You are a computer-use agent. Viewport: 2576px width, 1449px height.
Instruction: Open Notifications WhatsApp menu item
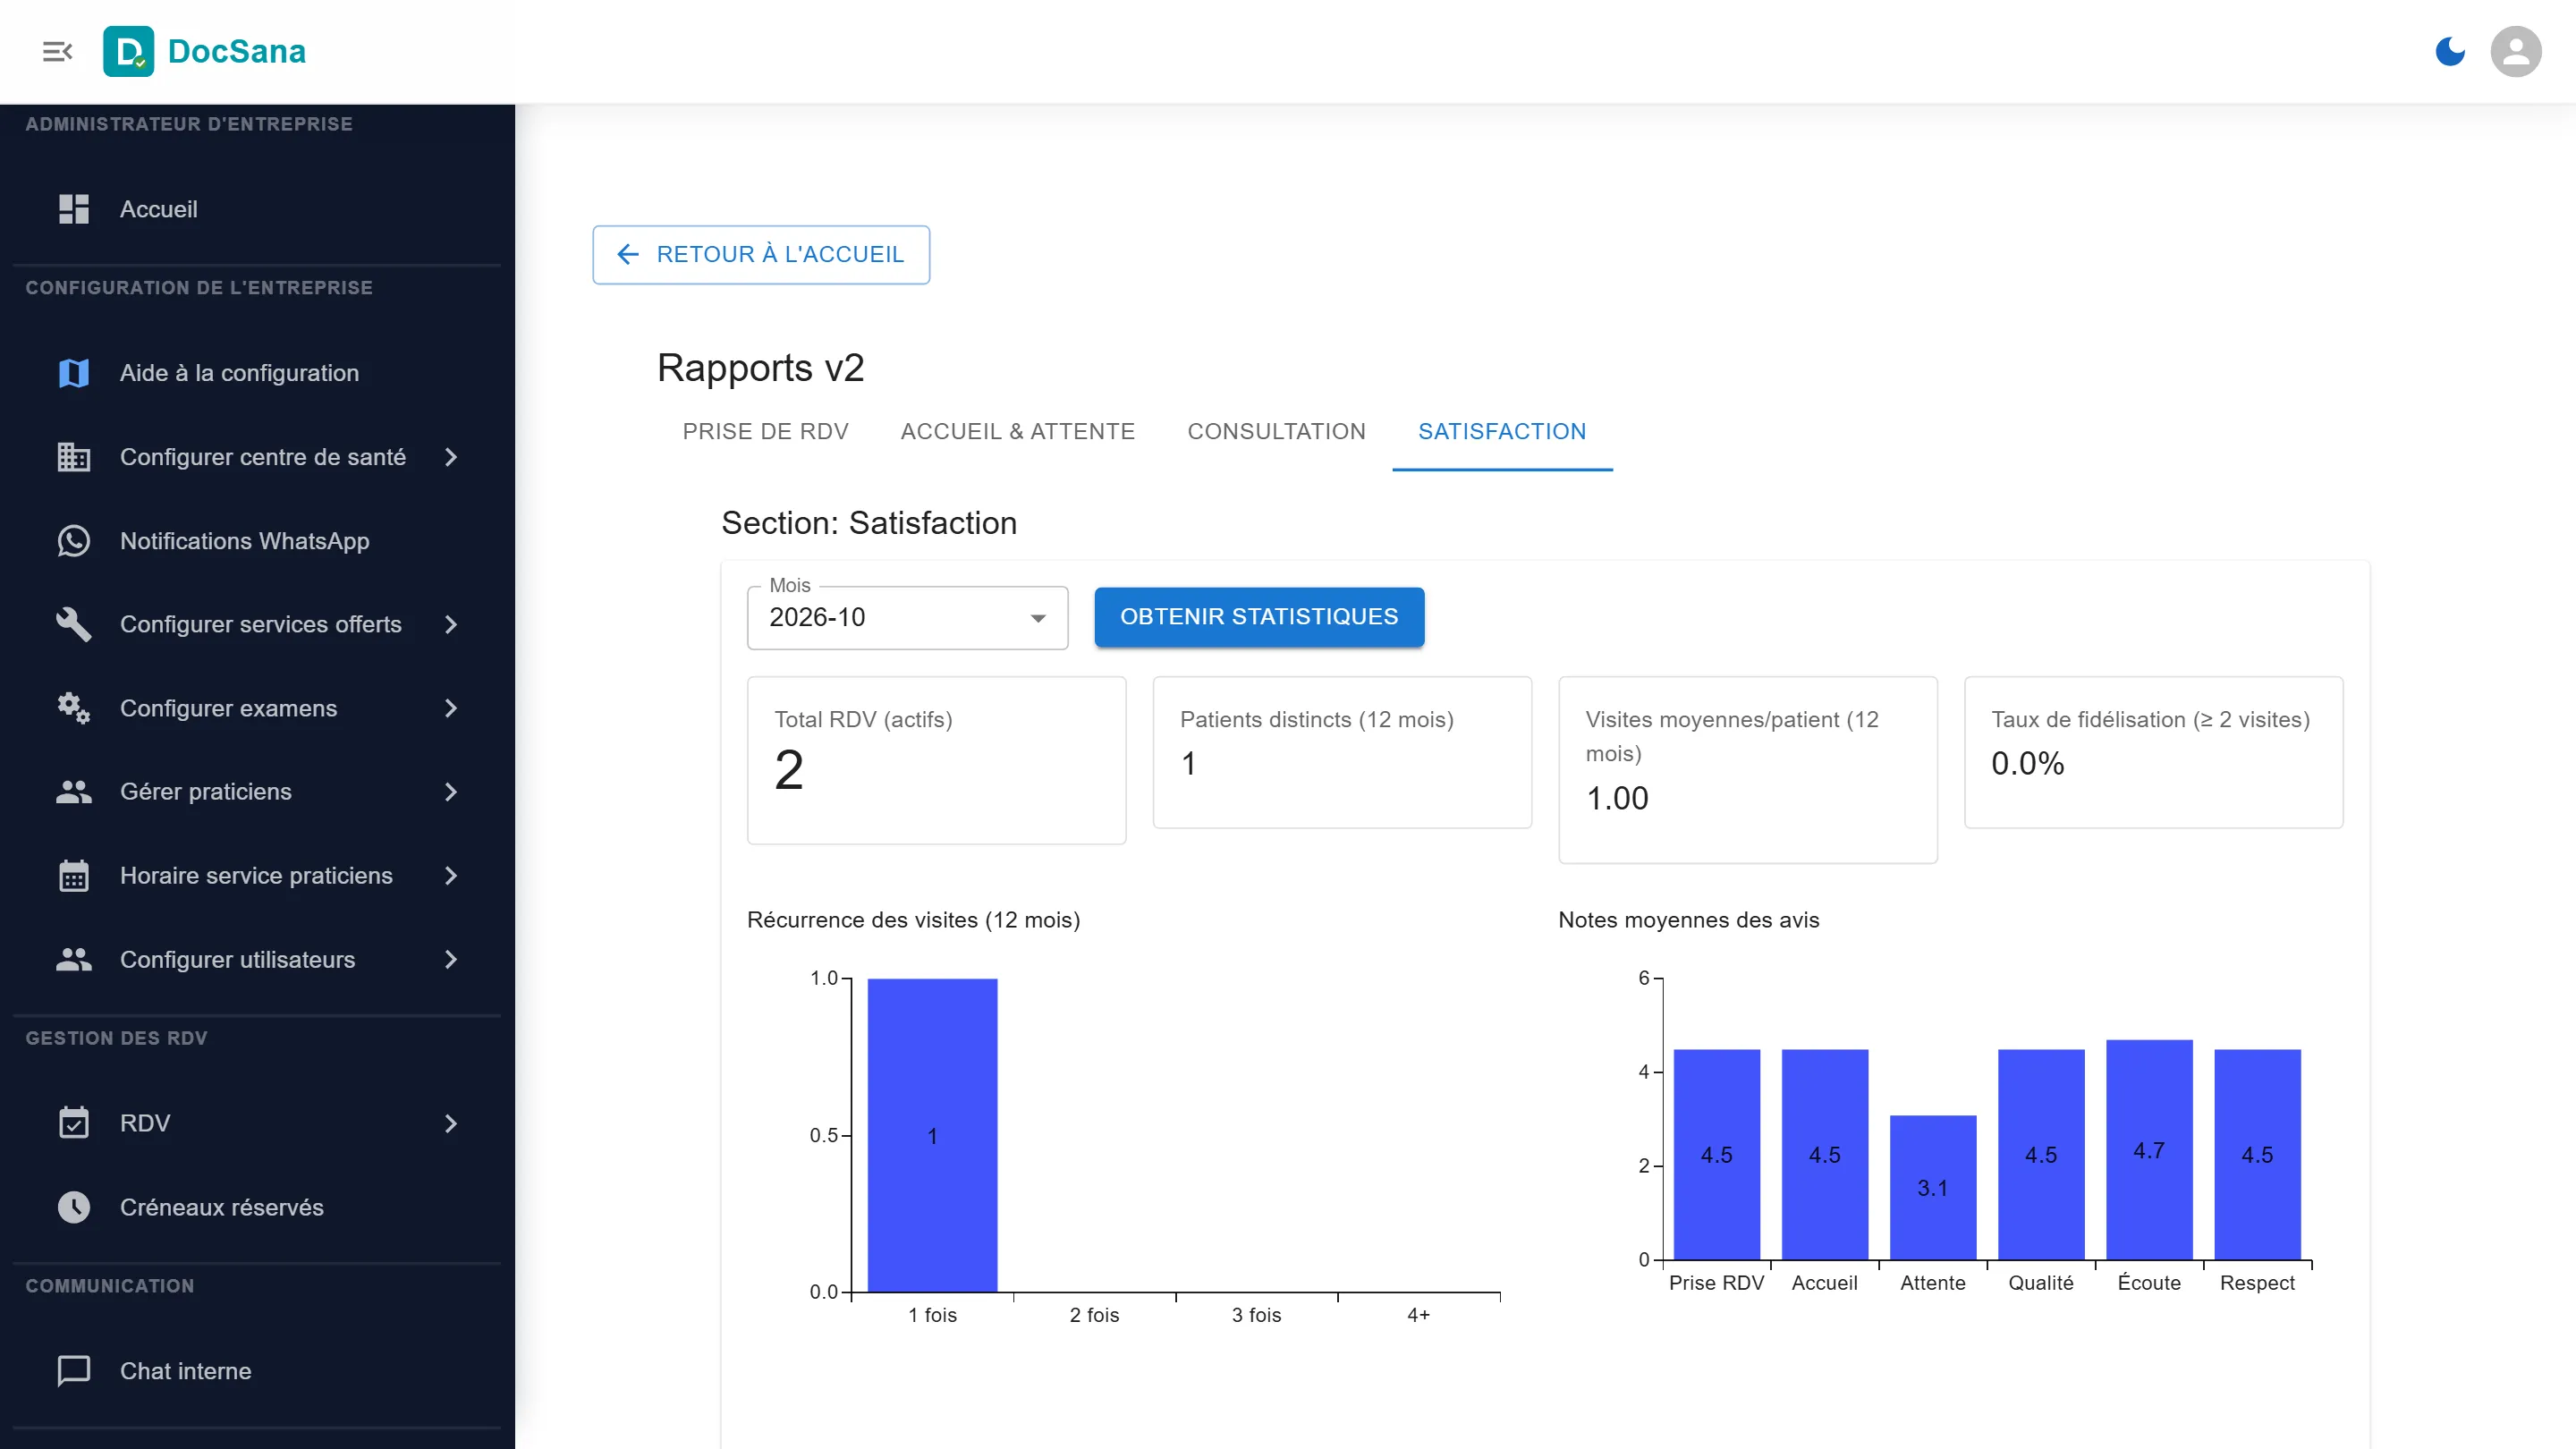pos(257,541)
